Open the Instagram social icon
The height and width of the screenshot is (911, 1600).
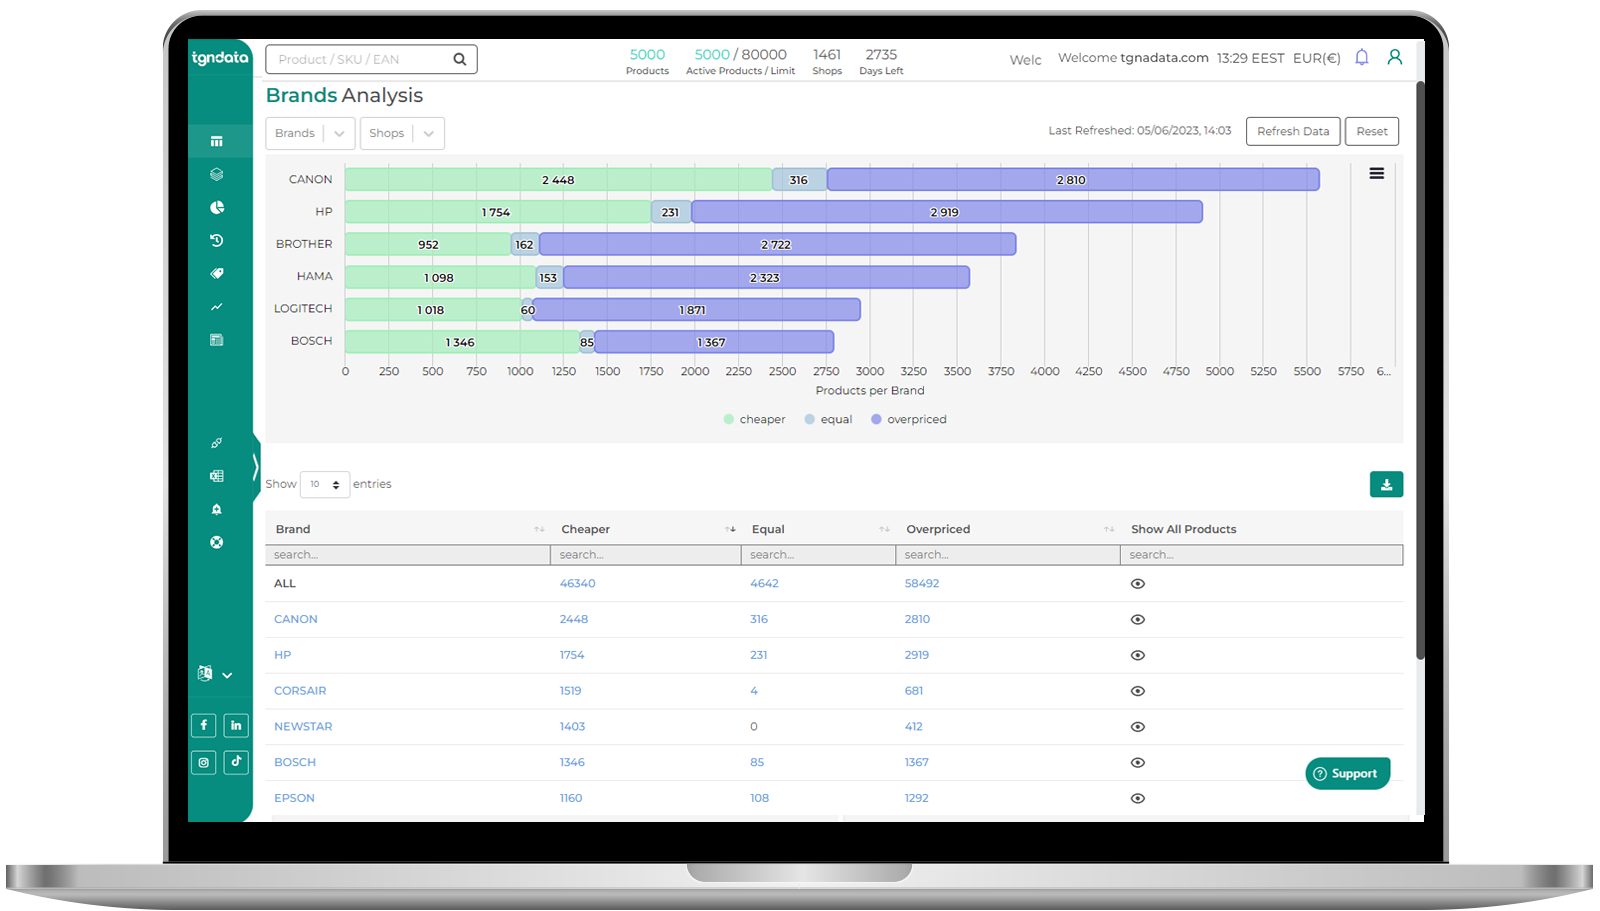tap(203, 762)
